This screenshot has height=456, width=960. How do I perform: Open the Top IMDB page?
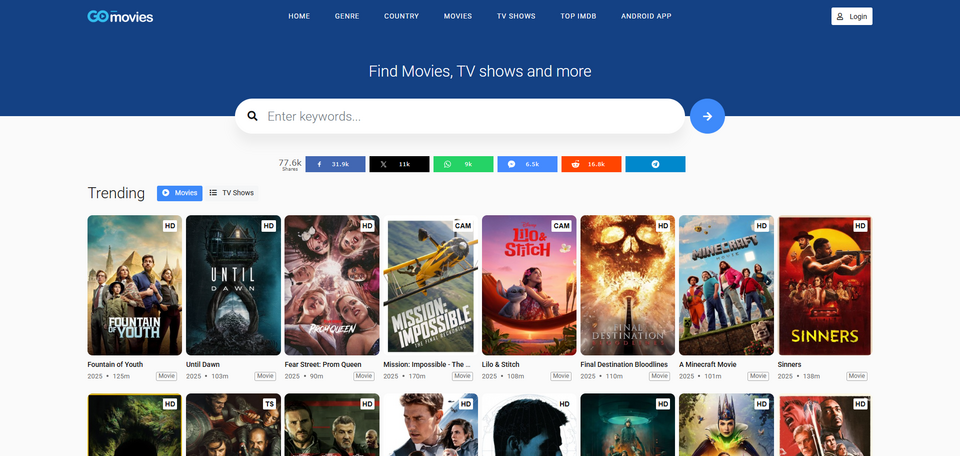[578, 17]
